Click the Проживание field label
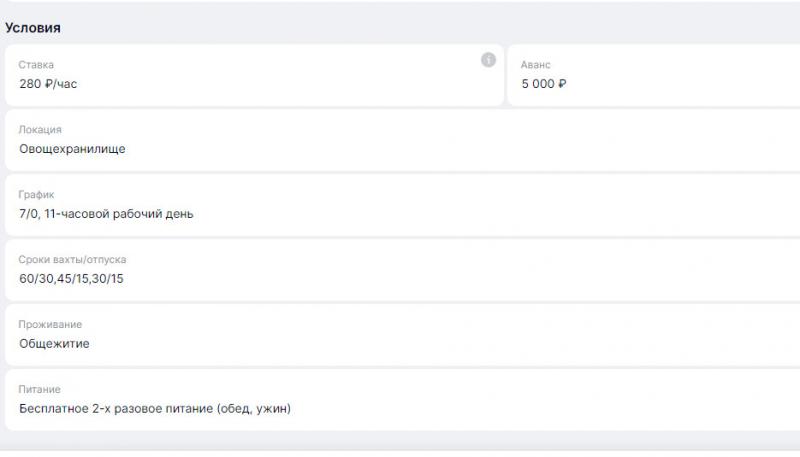The image size is (800, 457). coord(50,324)
